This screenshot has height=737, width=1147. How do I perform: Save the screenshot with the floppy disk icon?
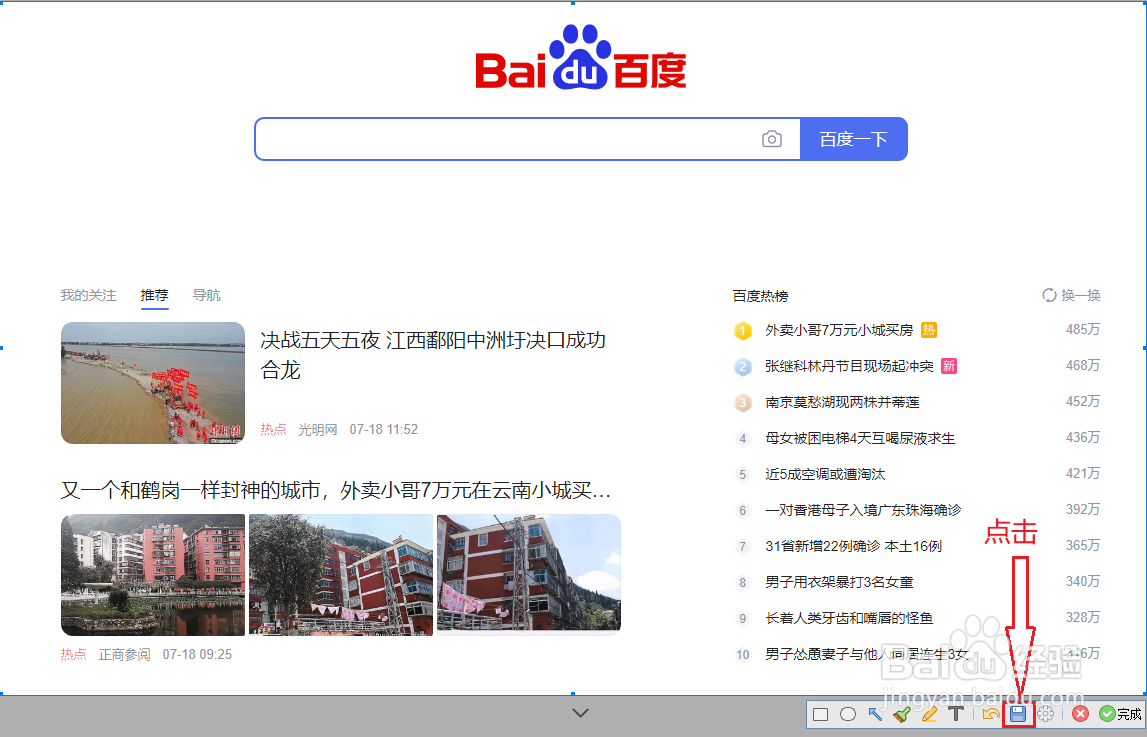1018,714
